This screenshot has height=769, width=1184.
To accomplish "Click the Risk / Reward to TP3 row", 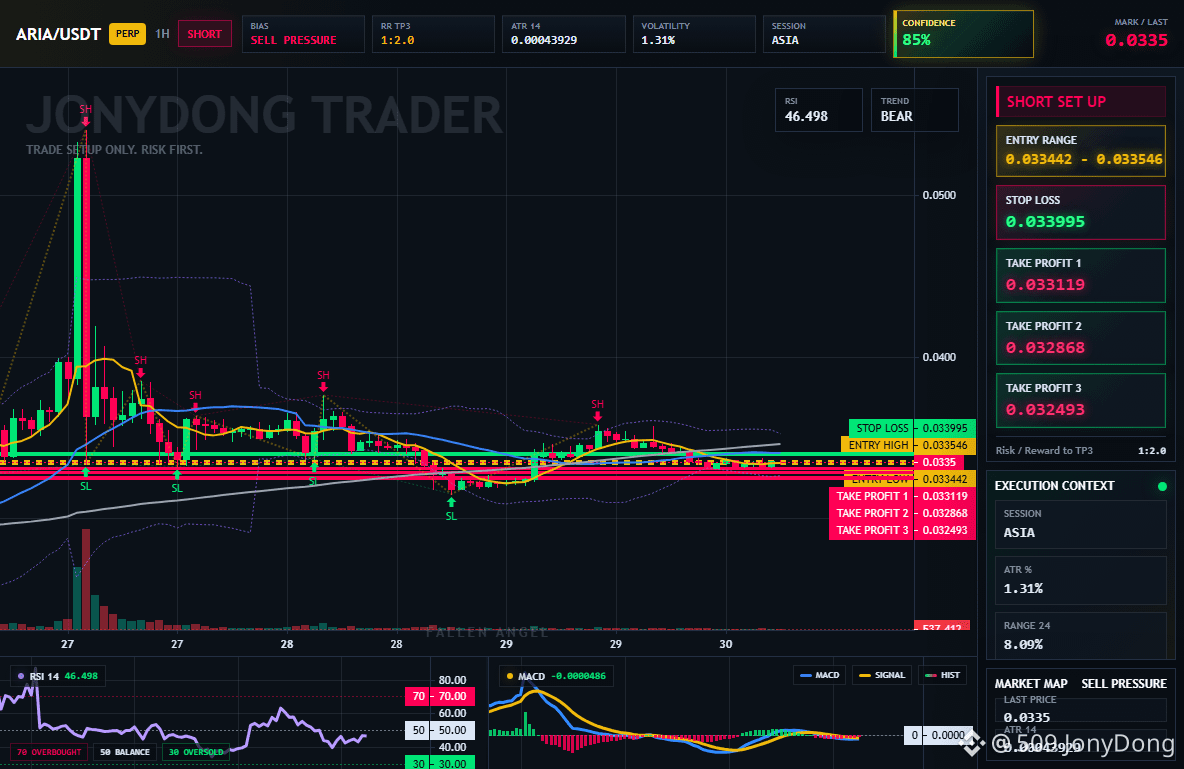I will pos(1081,450).
